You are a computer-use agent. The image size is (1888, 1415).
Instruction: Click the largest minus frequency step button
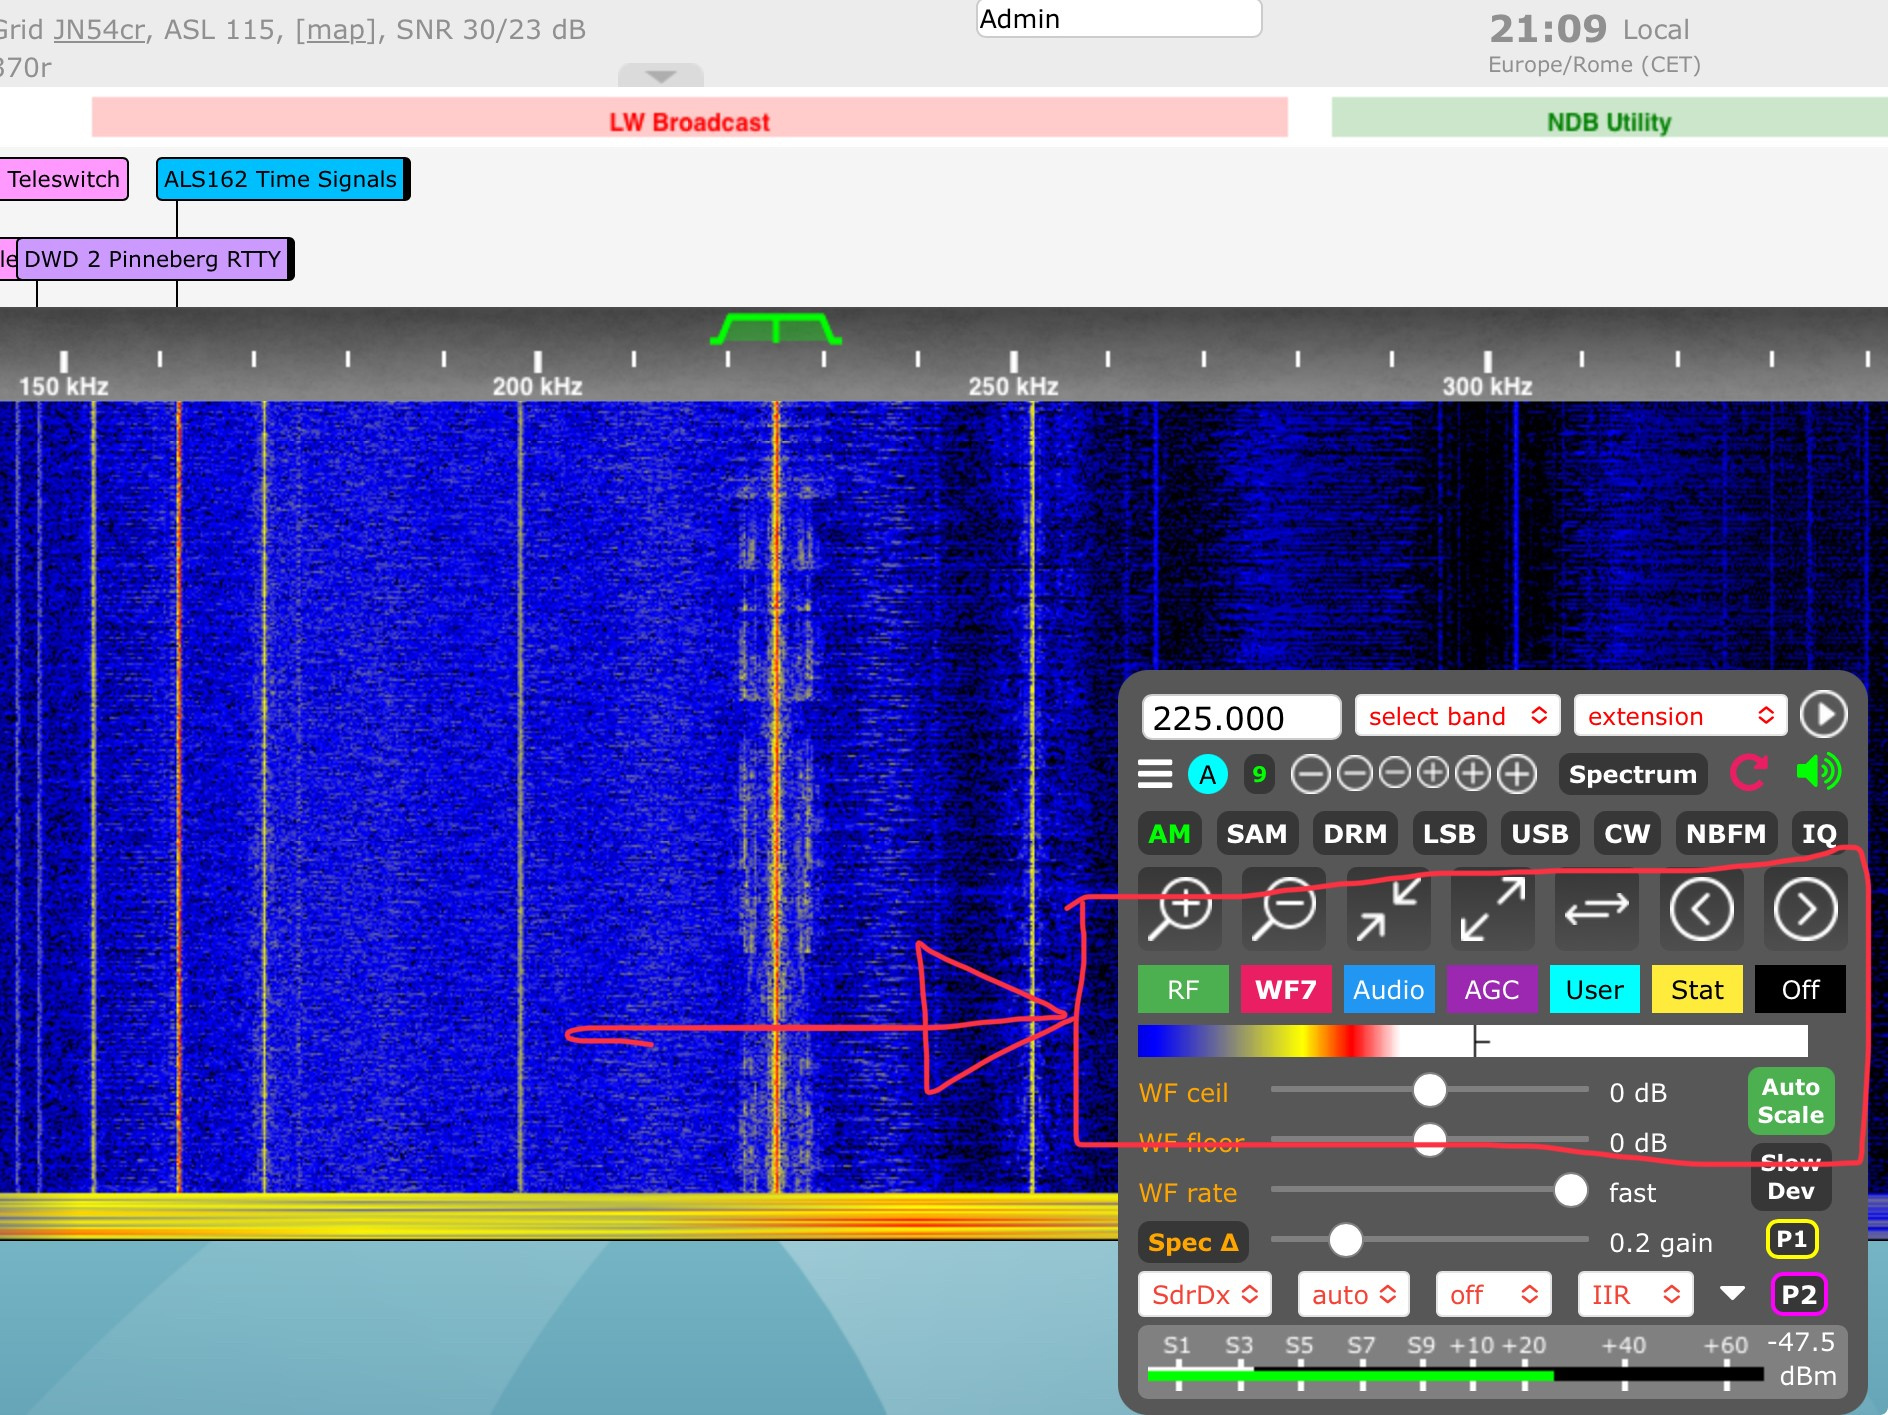tap(1311, 774)
